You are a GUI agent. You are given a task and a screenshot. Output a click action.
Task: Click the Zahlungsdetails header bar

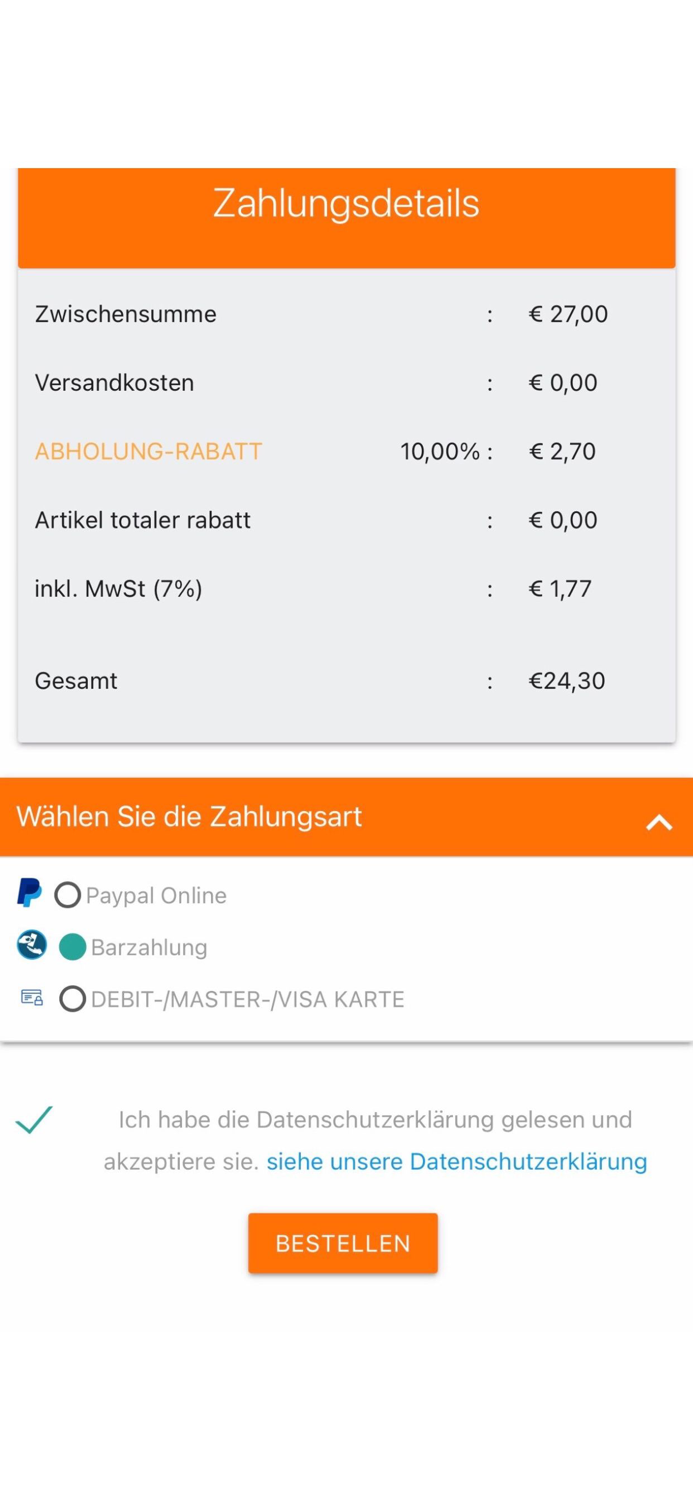click(x=346, y=205)
